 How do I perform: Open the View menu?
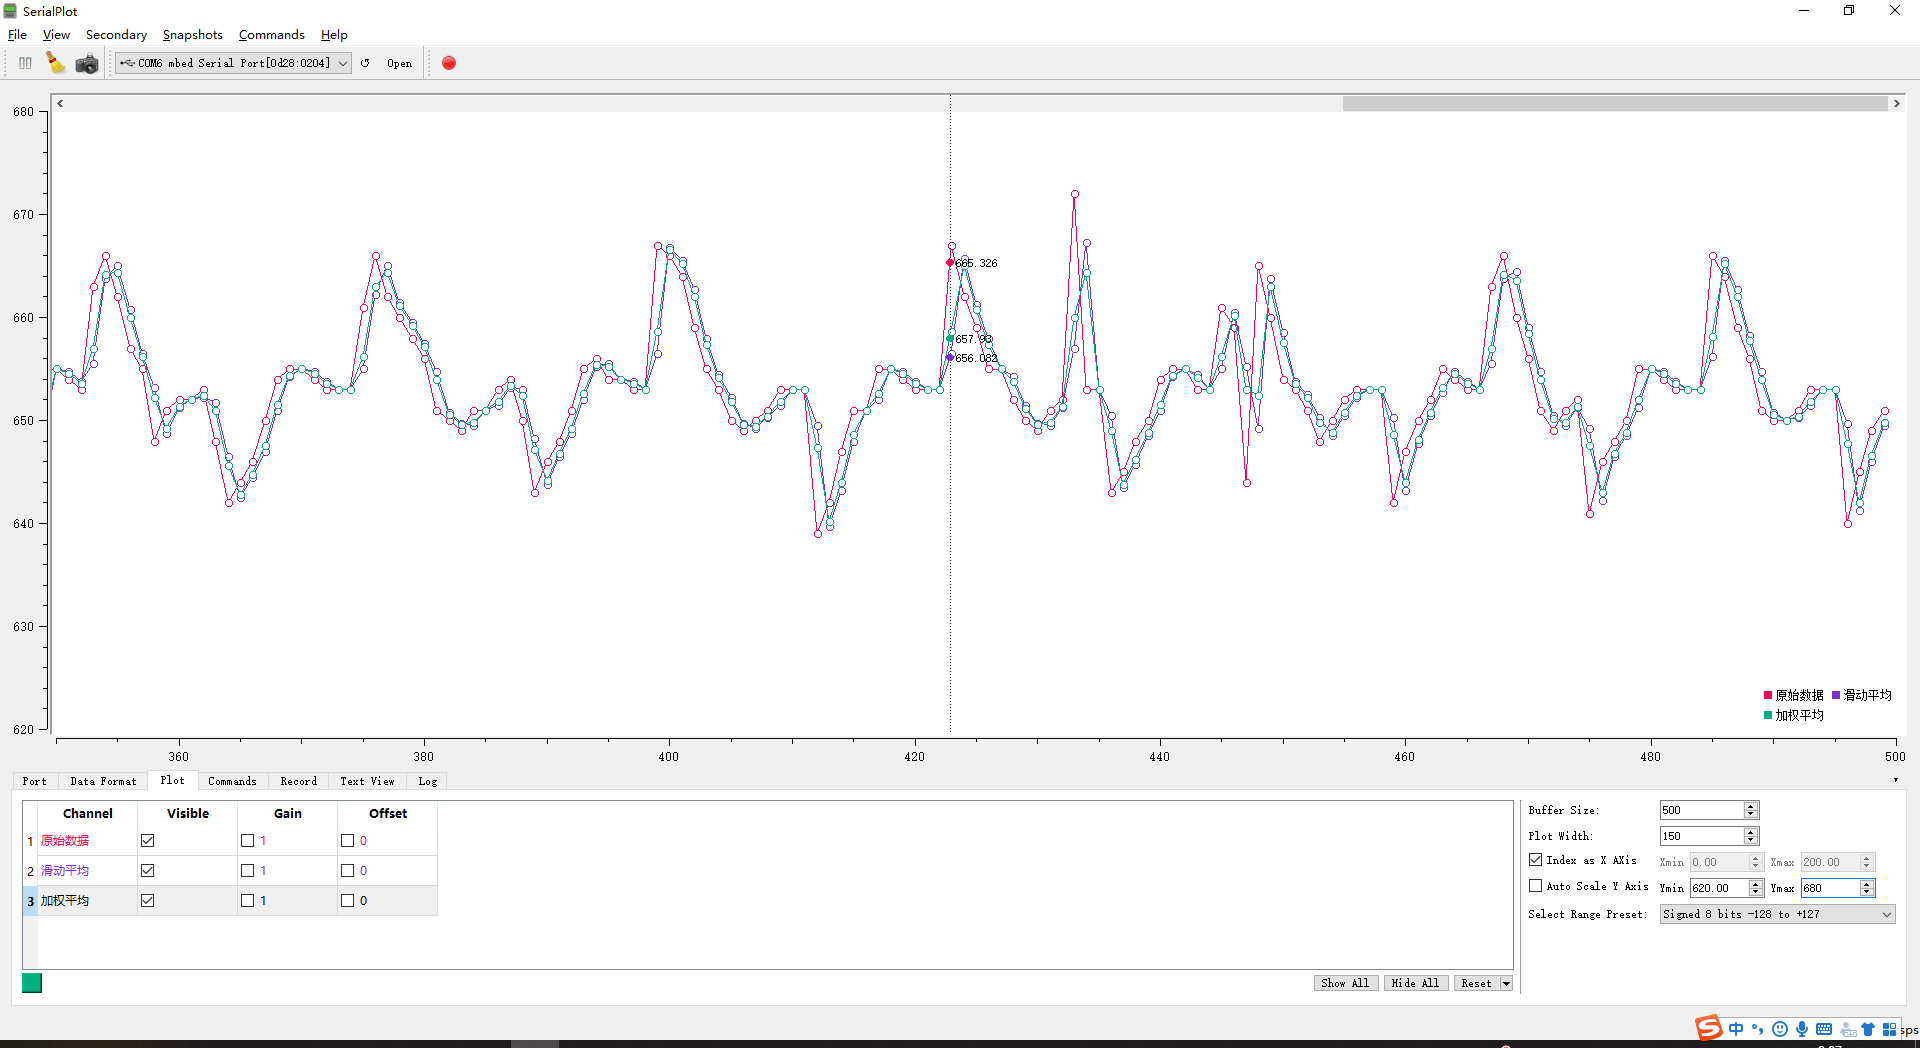tap(56, 35)
